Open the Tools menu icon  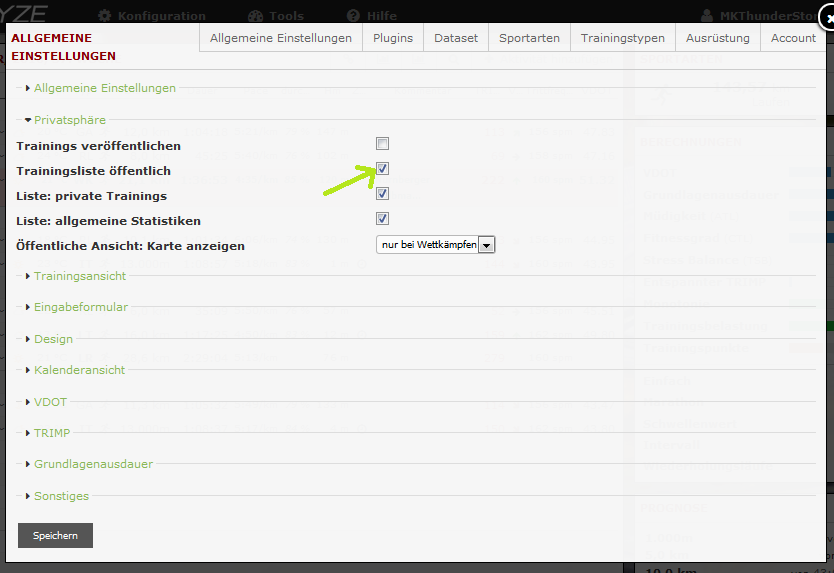[x=255, y=16]
